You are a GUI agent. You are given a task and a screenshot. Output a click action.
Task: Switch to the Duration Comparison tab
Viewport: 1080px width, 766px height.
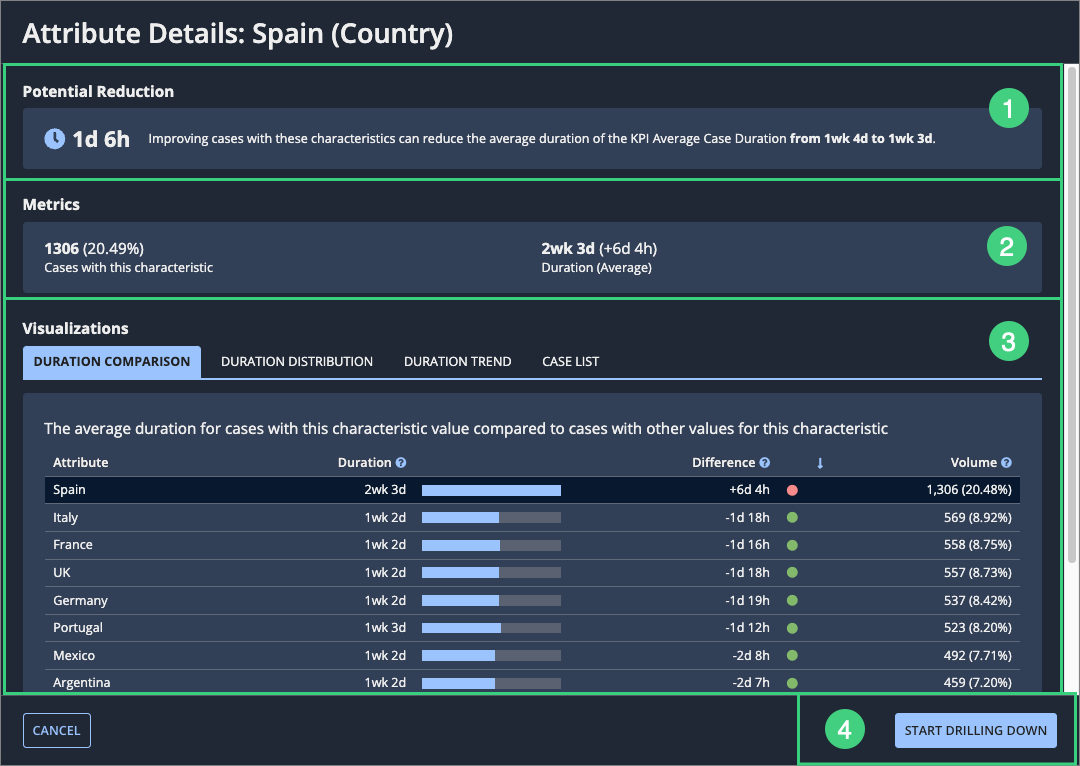tap(112, 362)
